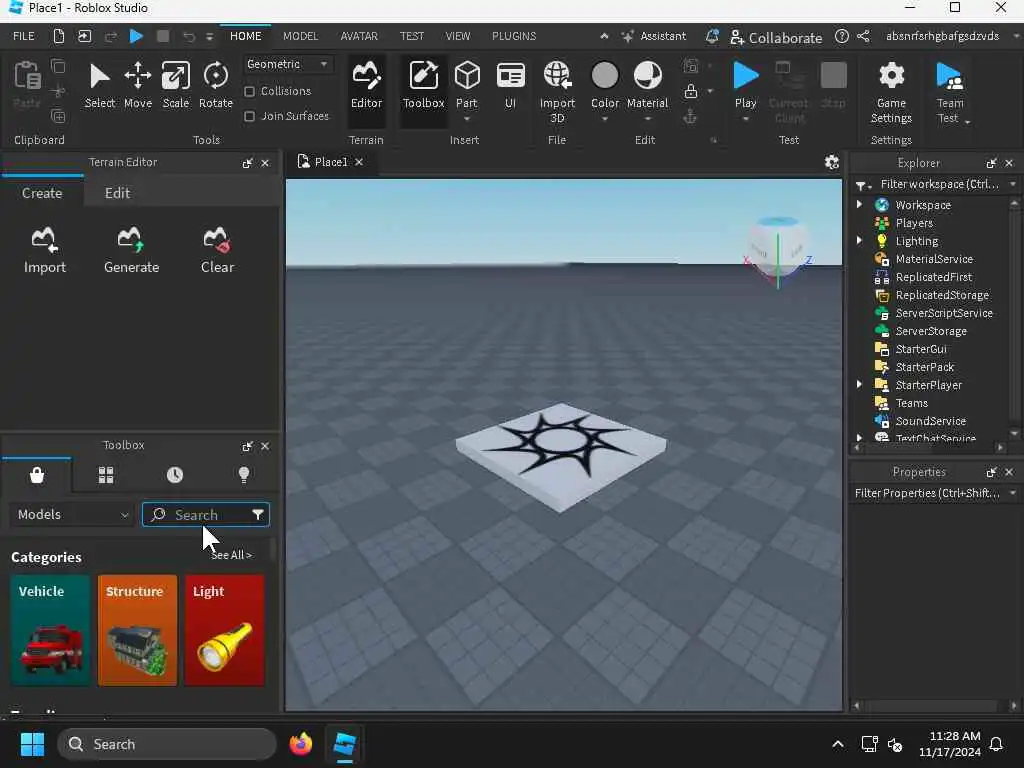Screen dimensions: 1024x768
Task: Expand the Workspace node
Action: click(x=859, y=204)
